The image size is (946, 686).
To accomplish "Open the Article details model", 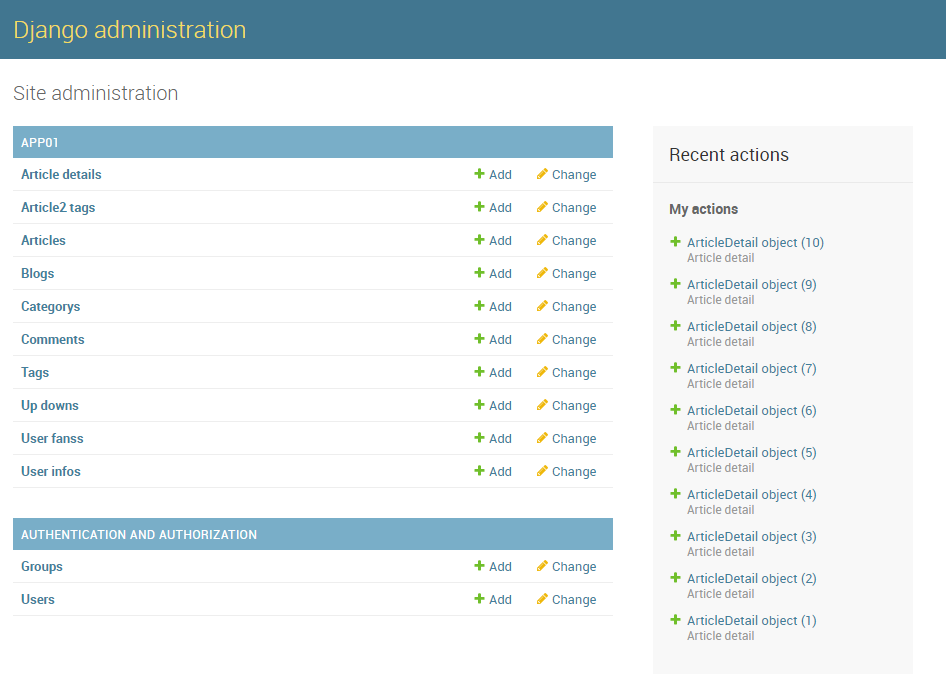I will (61, 174).
